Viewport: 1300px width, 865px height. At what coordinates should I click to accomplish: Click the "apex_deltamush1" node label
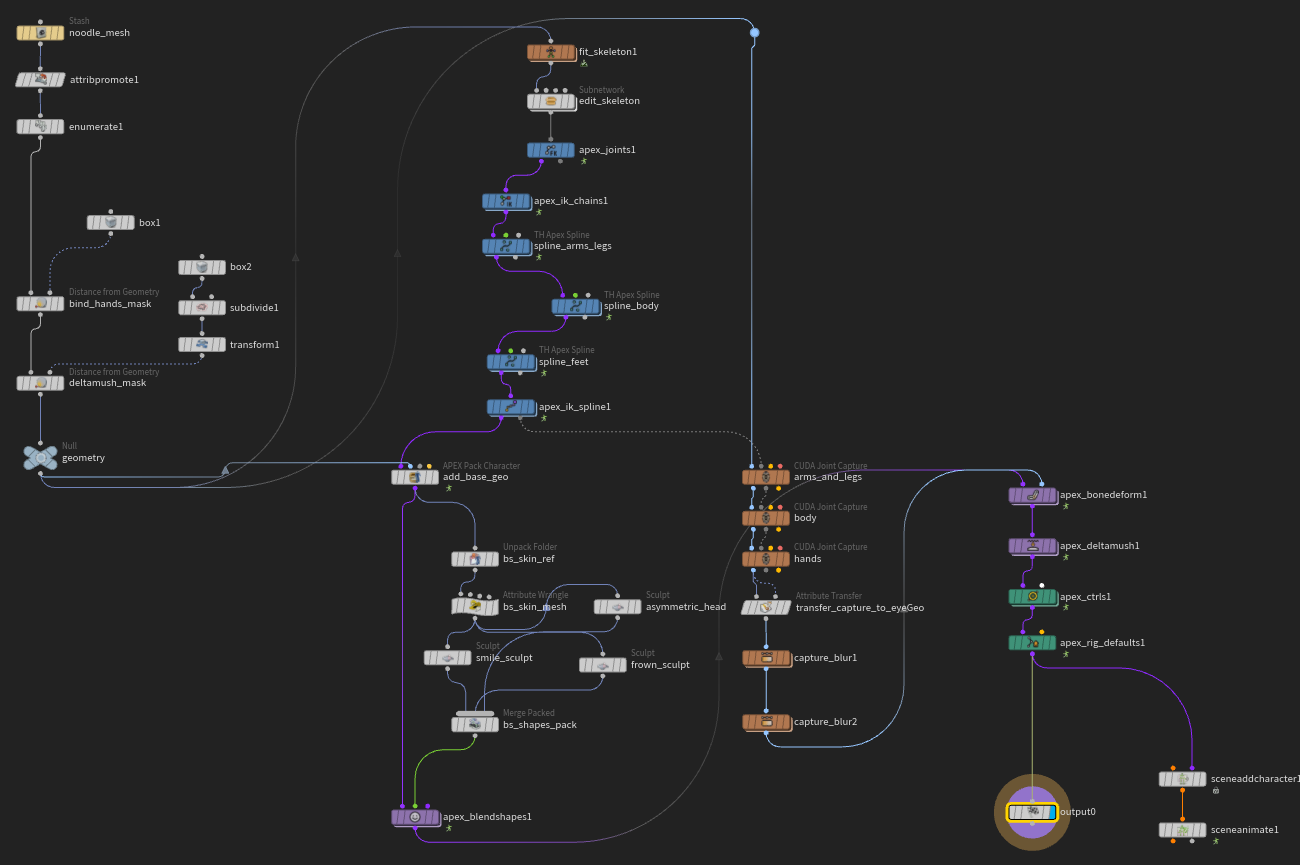pyautogui.click(x=1100, y=546)
